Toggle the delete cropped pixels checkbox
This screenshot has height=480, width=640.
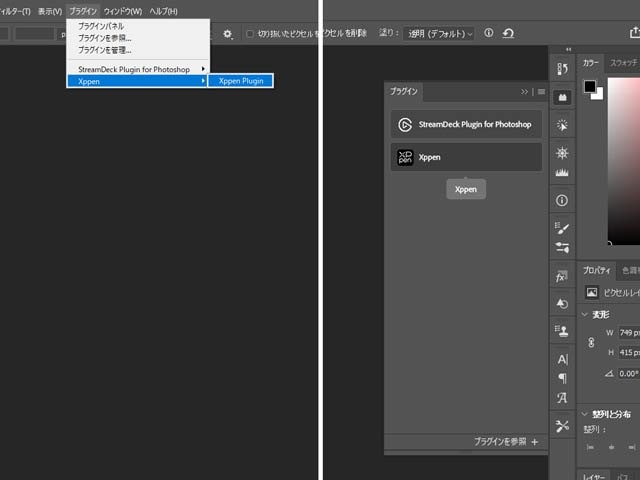(x=250, y=34)
